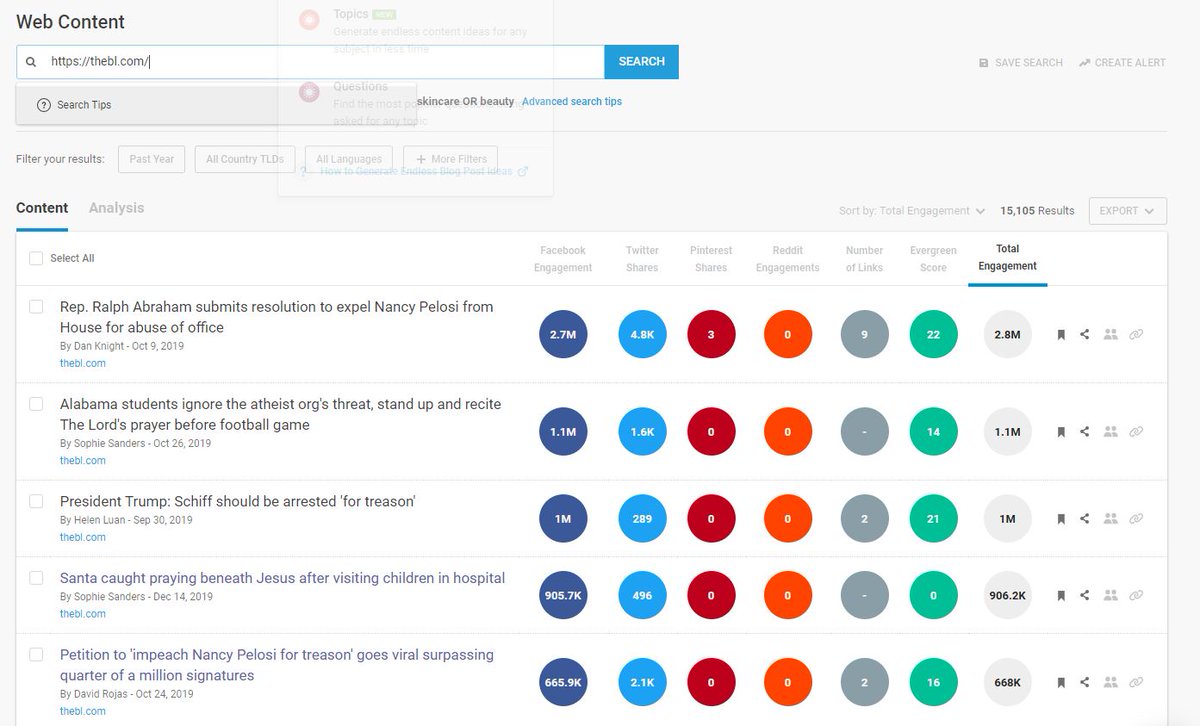Viewport: 1200px width, 726px height.
Task: Sort by Evergreen Score column
Action: 933,259
